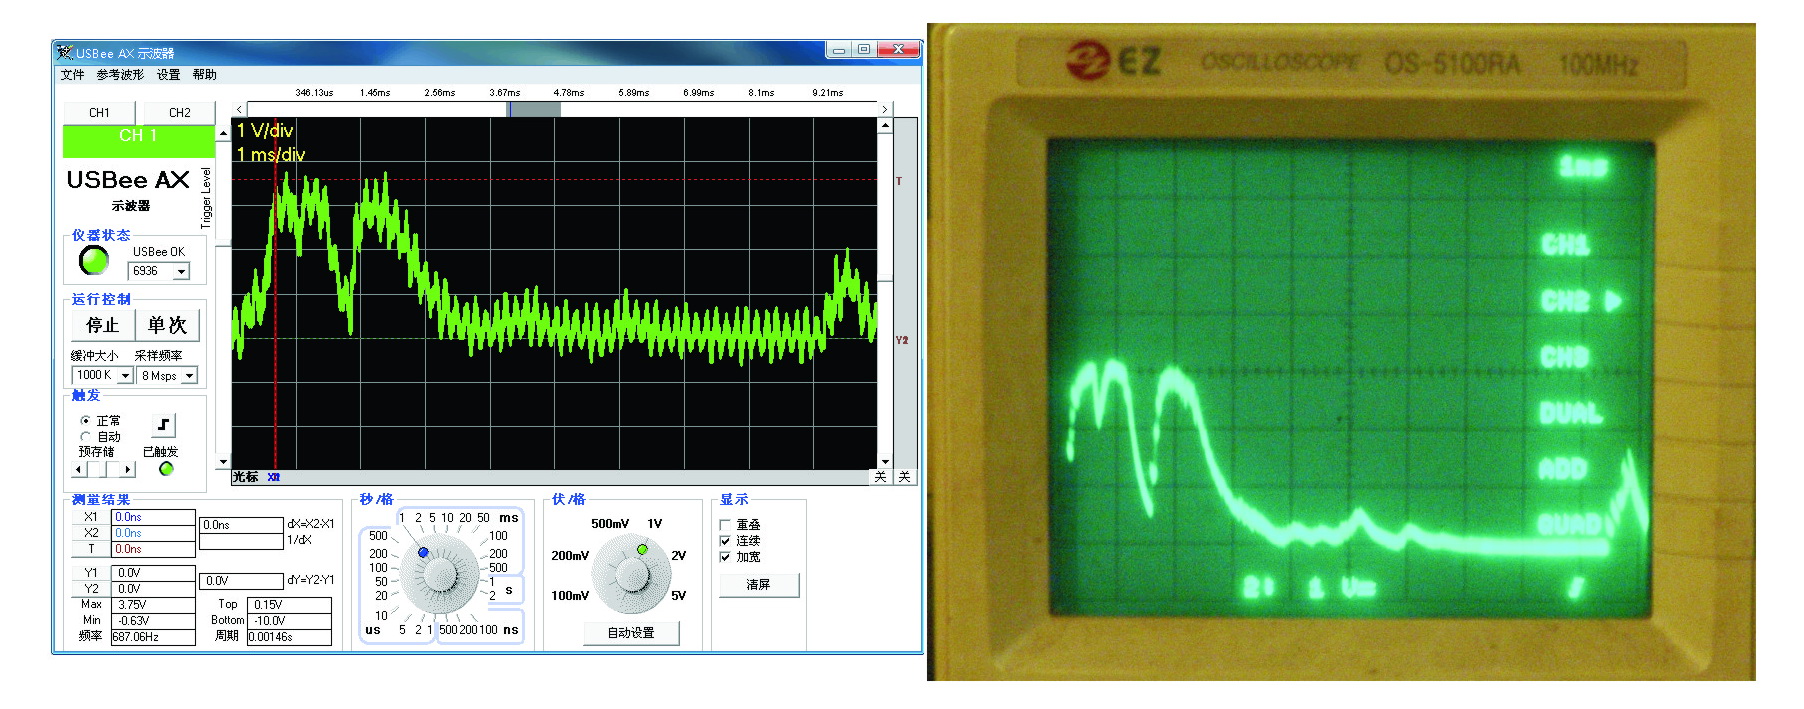Click the 5V label on volts dial
Viewport: 1804px width, 709px height.
pos(678,596)
